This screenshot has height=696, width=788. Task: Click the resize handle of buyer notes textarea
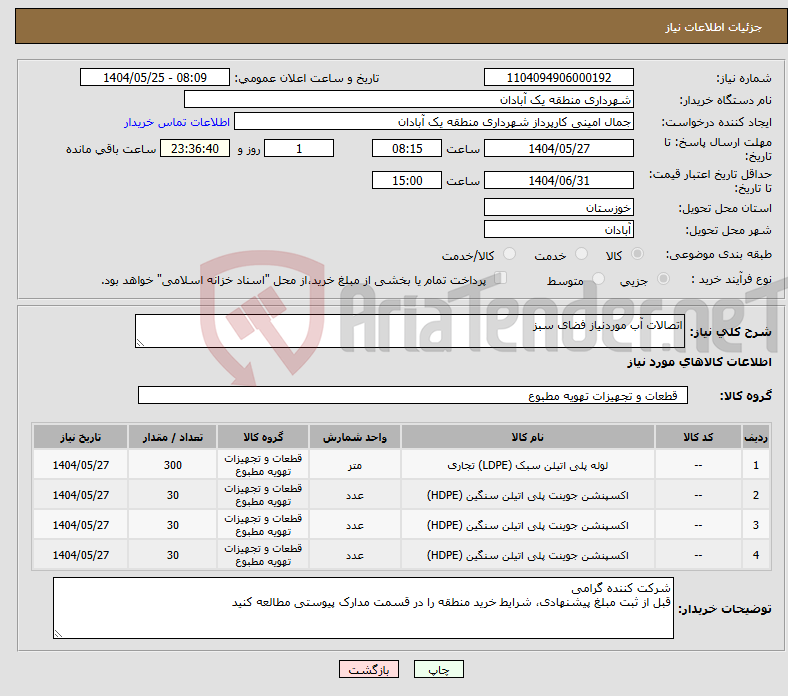pyautogui.click(x=58, y=634)
